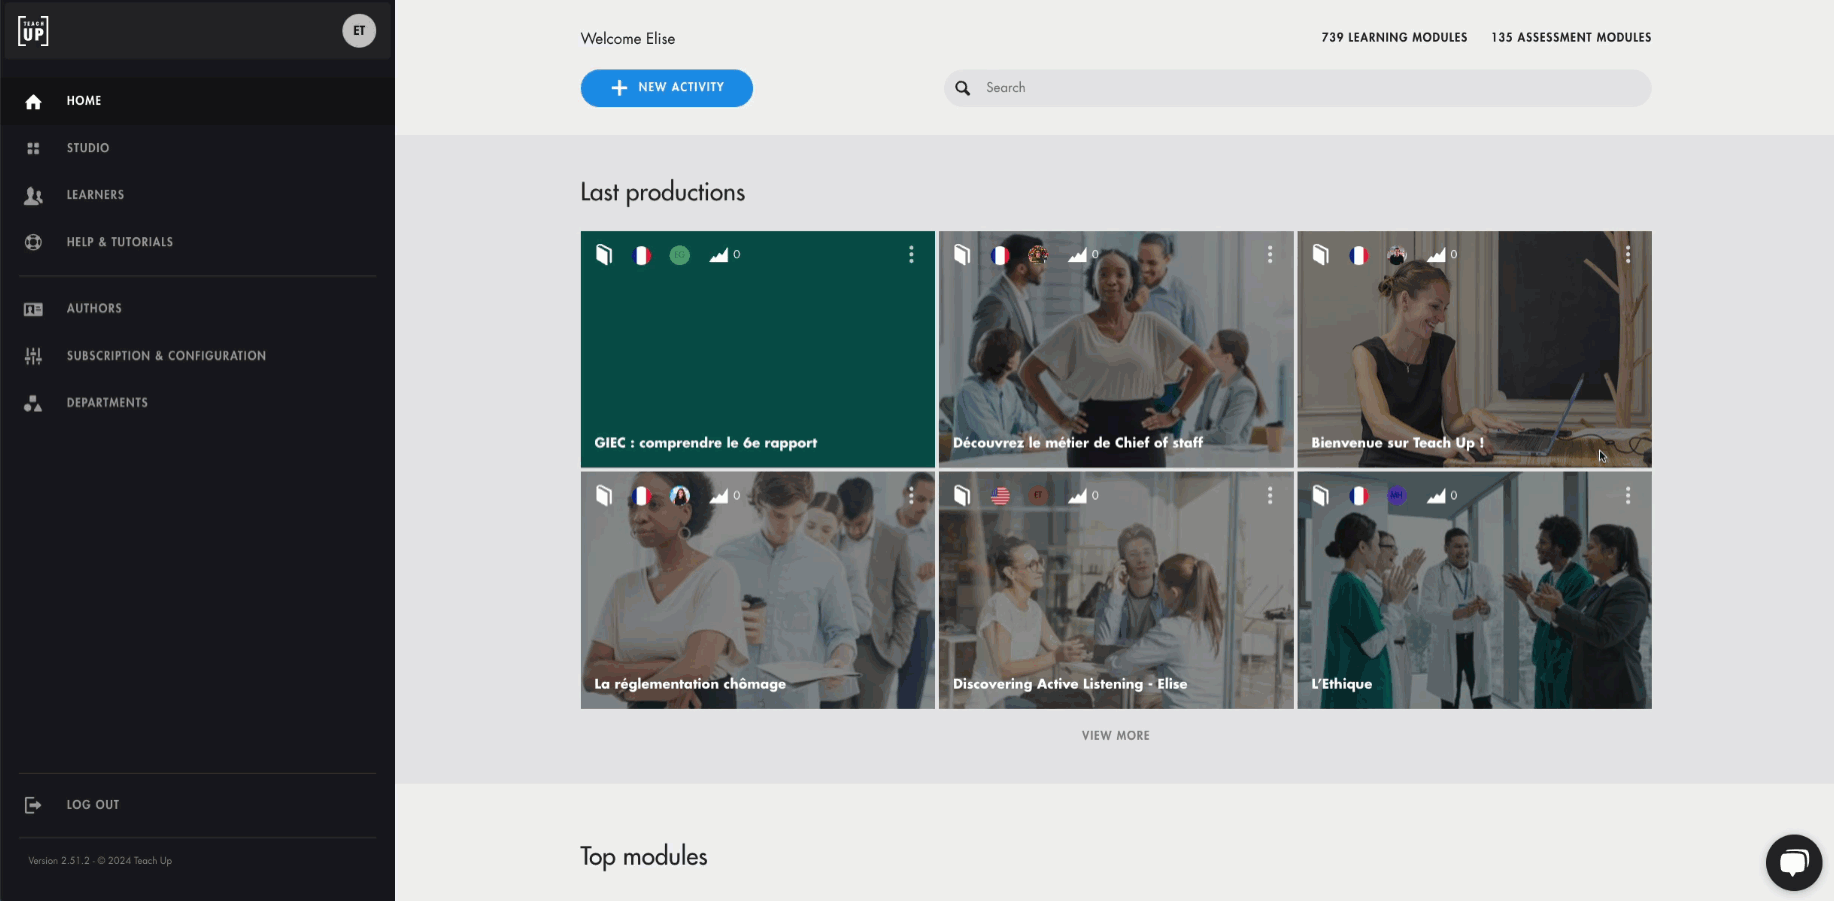Click the French flag badge on Bienvenue sur Teach Up
The width and height of the screenshot is (1834, 901).
click(1358, 255)
